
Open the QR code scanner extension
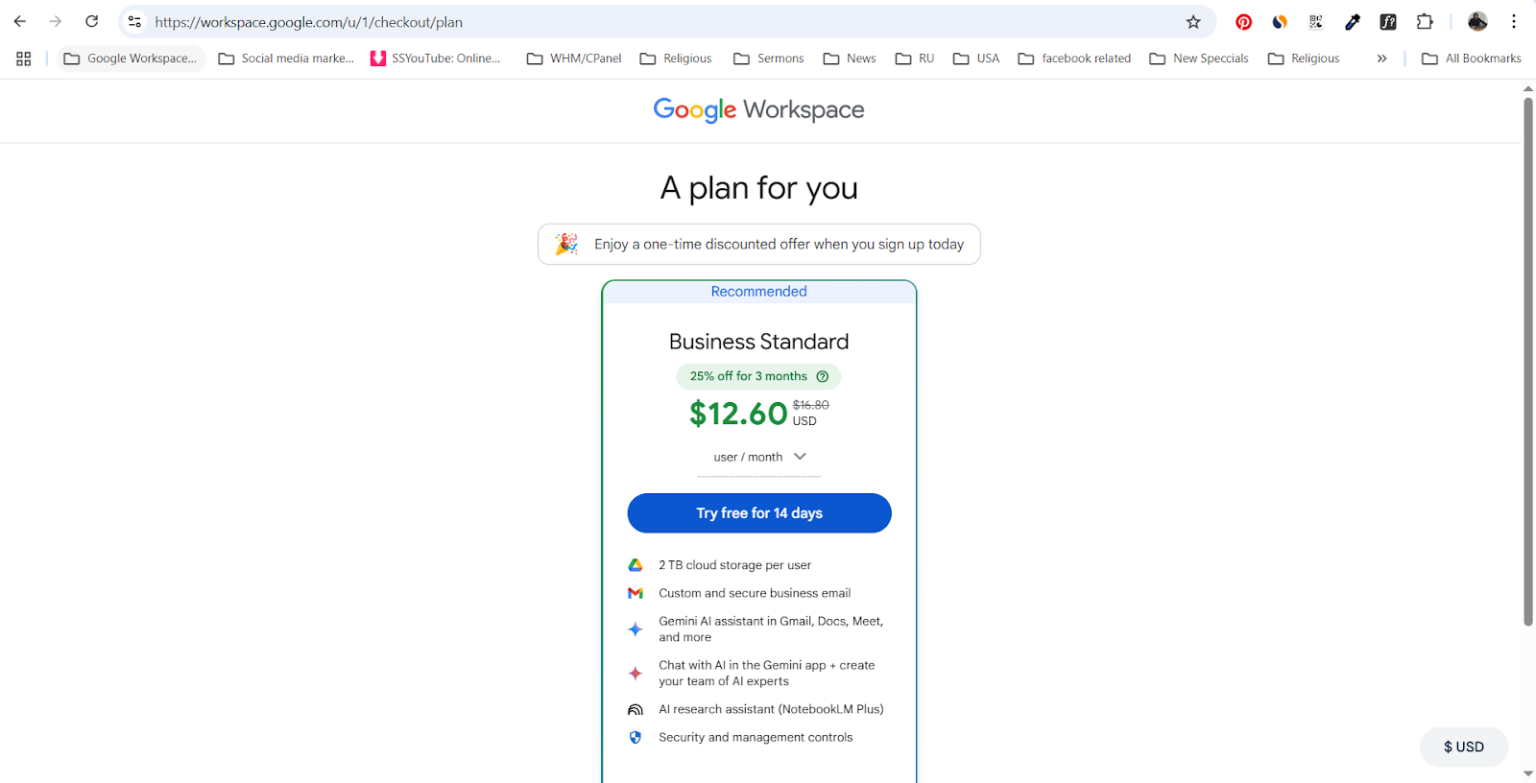tap(1317, 21)
